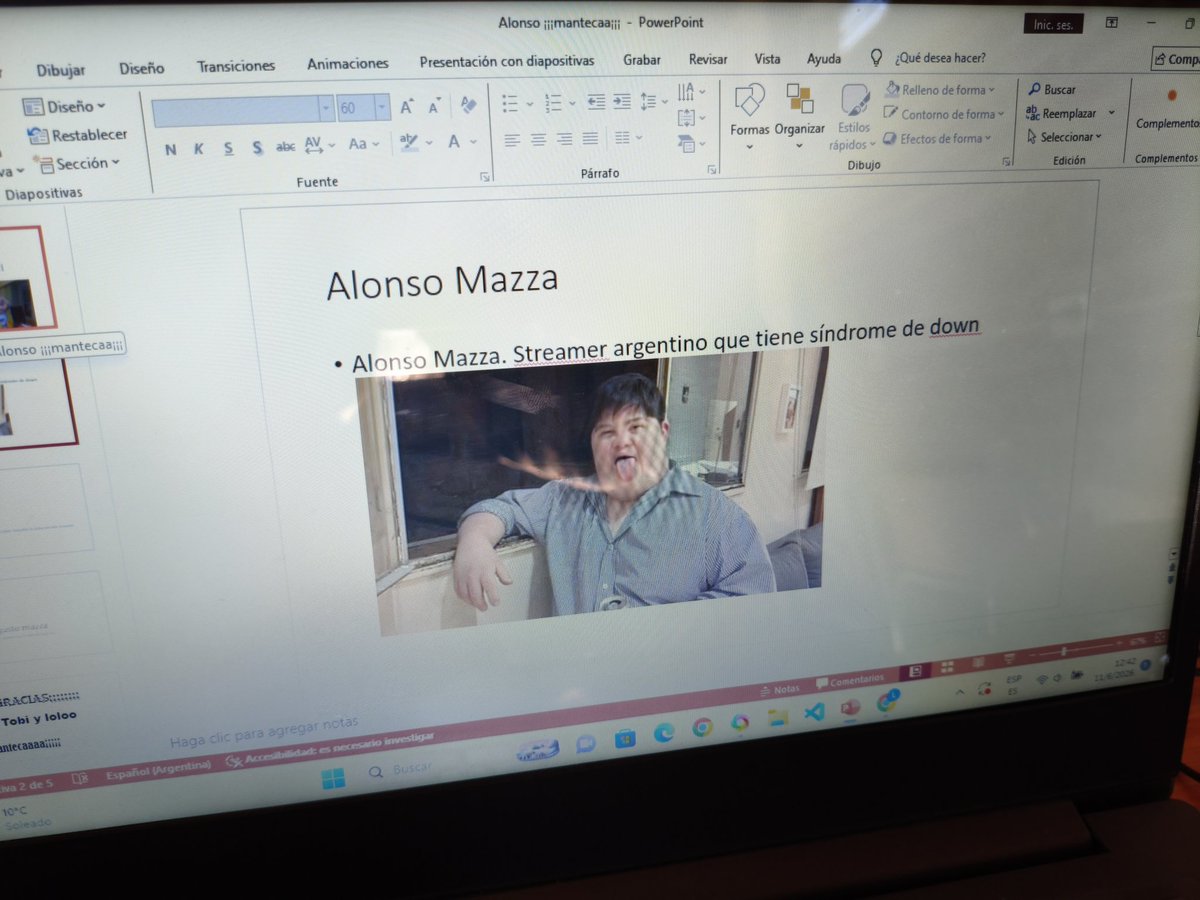Justify text in Párrafo group

coord(591,139)
